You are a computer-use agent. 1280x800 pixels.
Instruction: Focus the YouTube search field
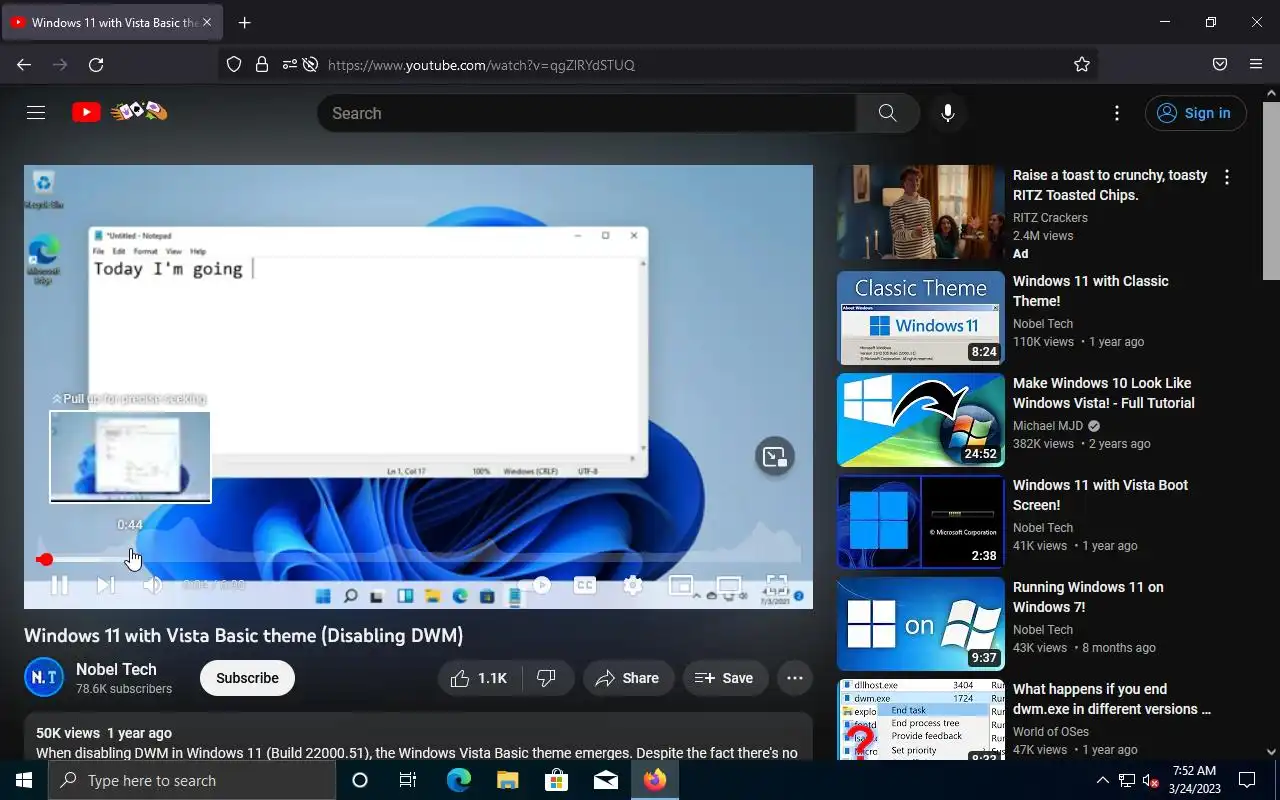(x=587, y=113)
